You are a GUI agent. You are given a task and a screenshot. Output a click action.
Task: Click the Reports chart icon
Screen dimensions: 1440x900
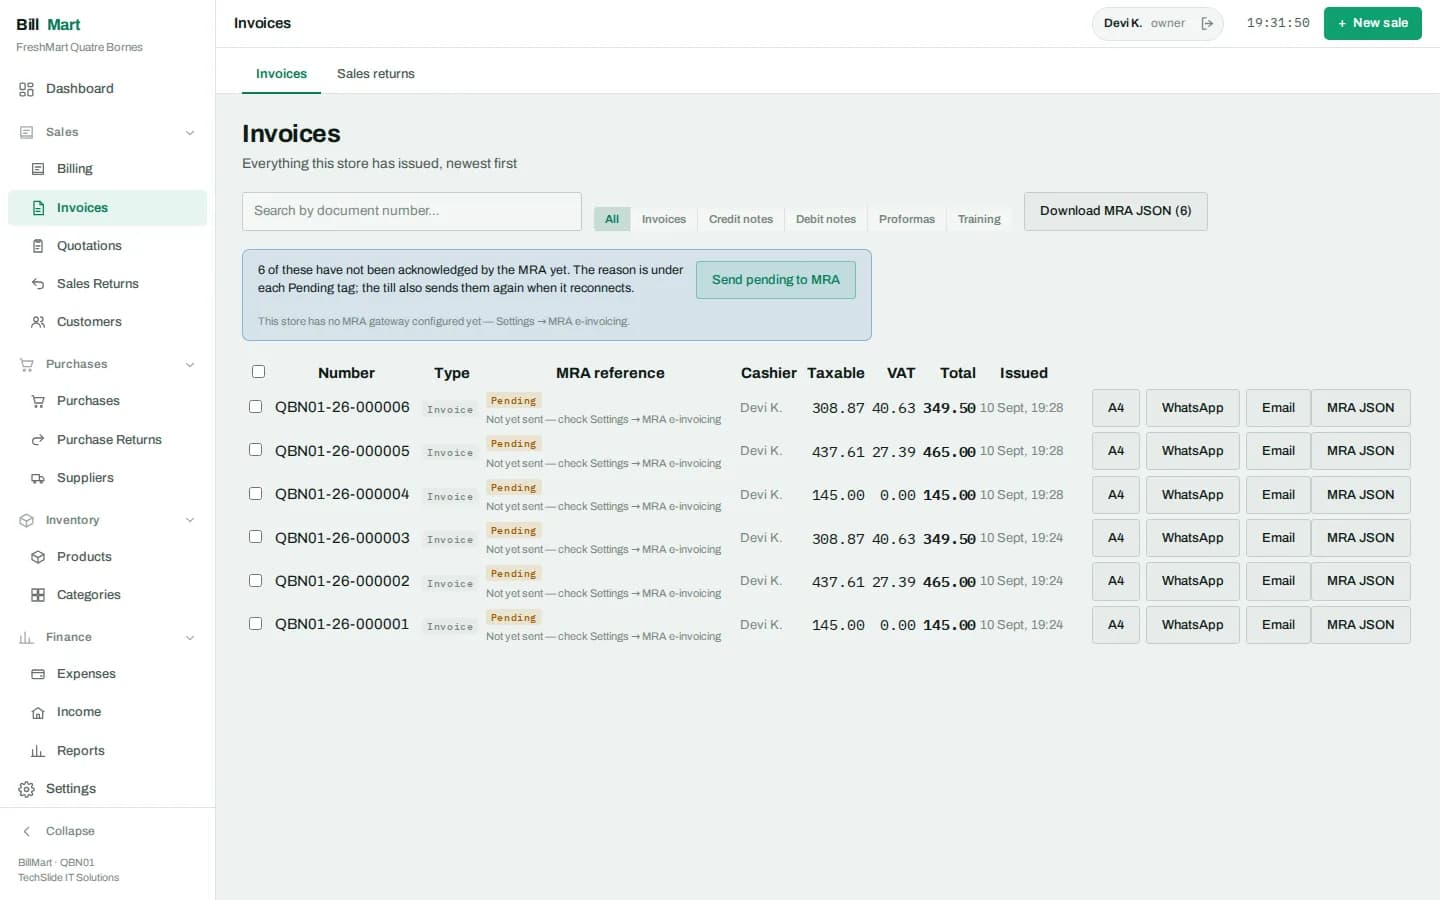click(x=38, y=751)
